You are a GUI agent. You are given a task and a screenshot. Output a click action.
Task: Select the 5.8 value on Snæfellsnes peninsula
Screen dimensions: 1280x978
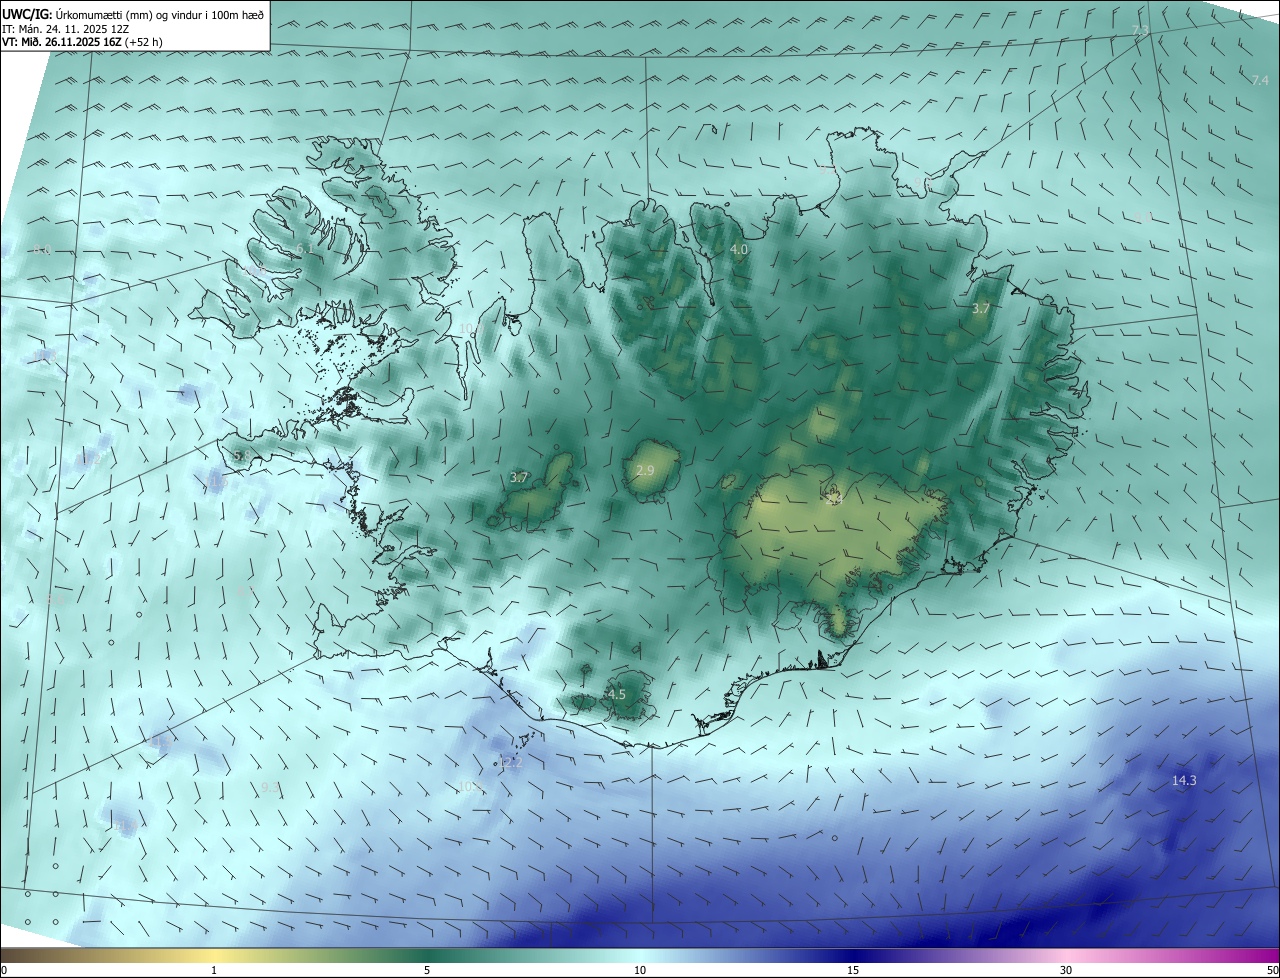[242, 456]
